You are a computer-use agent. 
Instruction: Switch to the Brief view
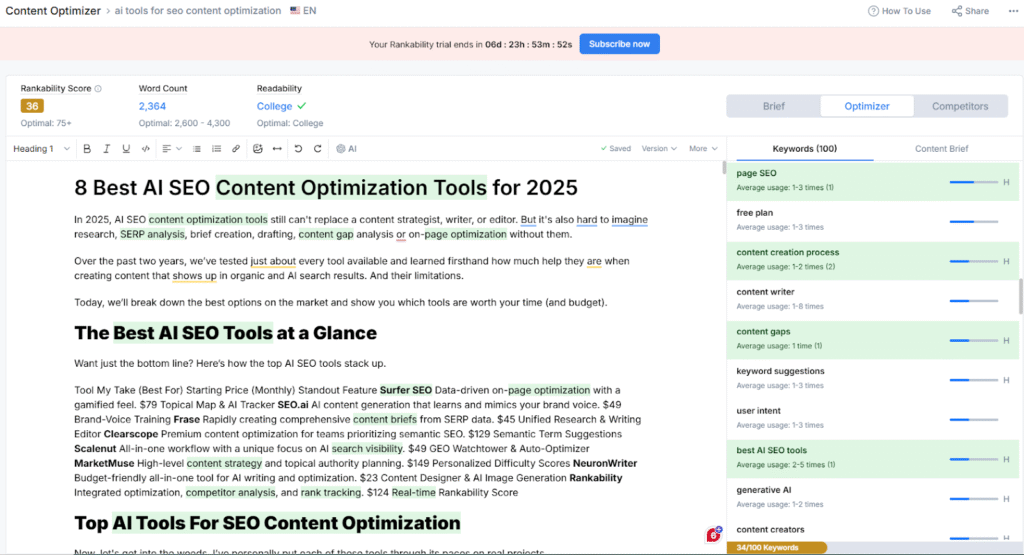773,106
